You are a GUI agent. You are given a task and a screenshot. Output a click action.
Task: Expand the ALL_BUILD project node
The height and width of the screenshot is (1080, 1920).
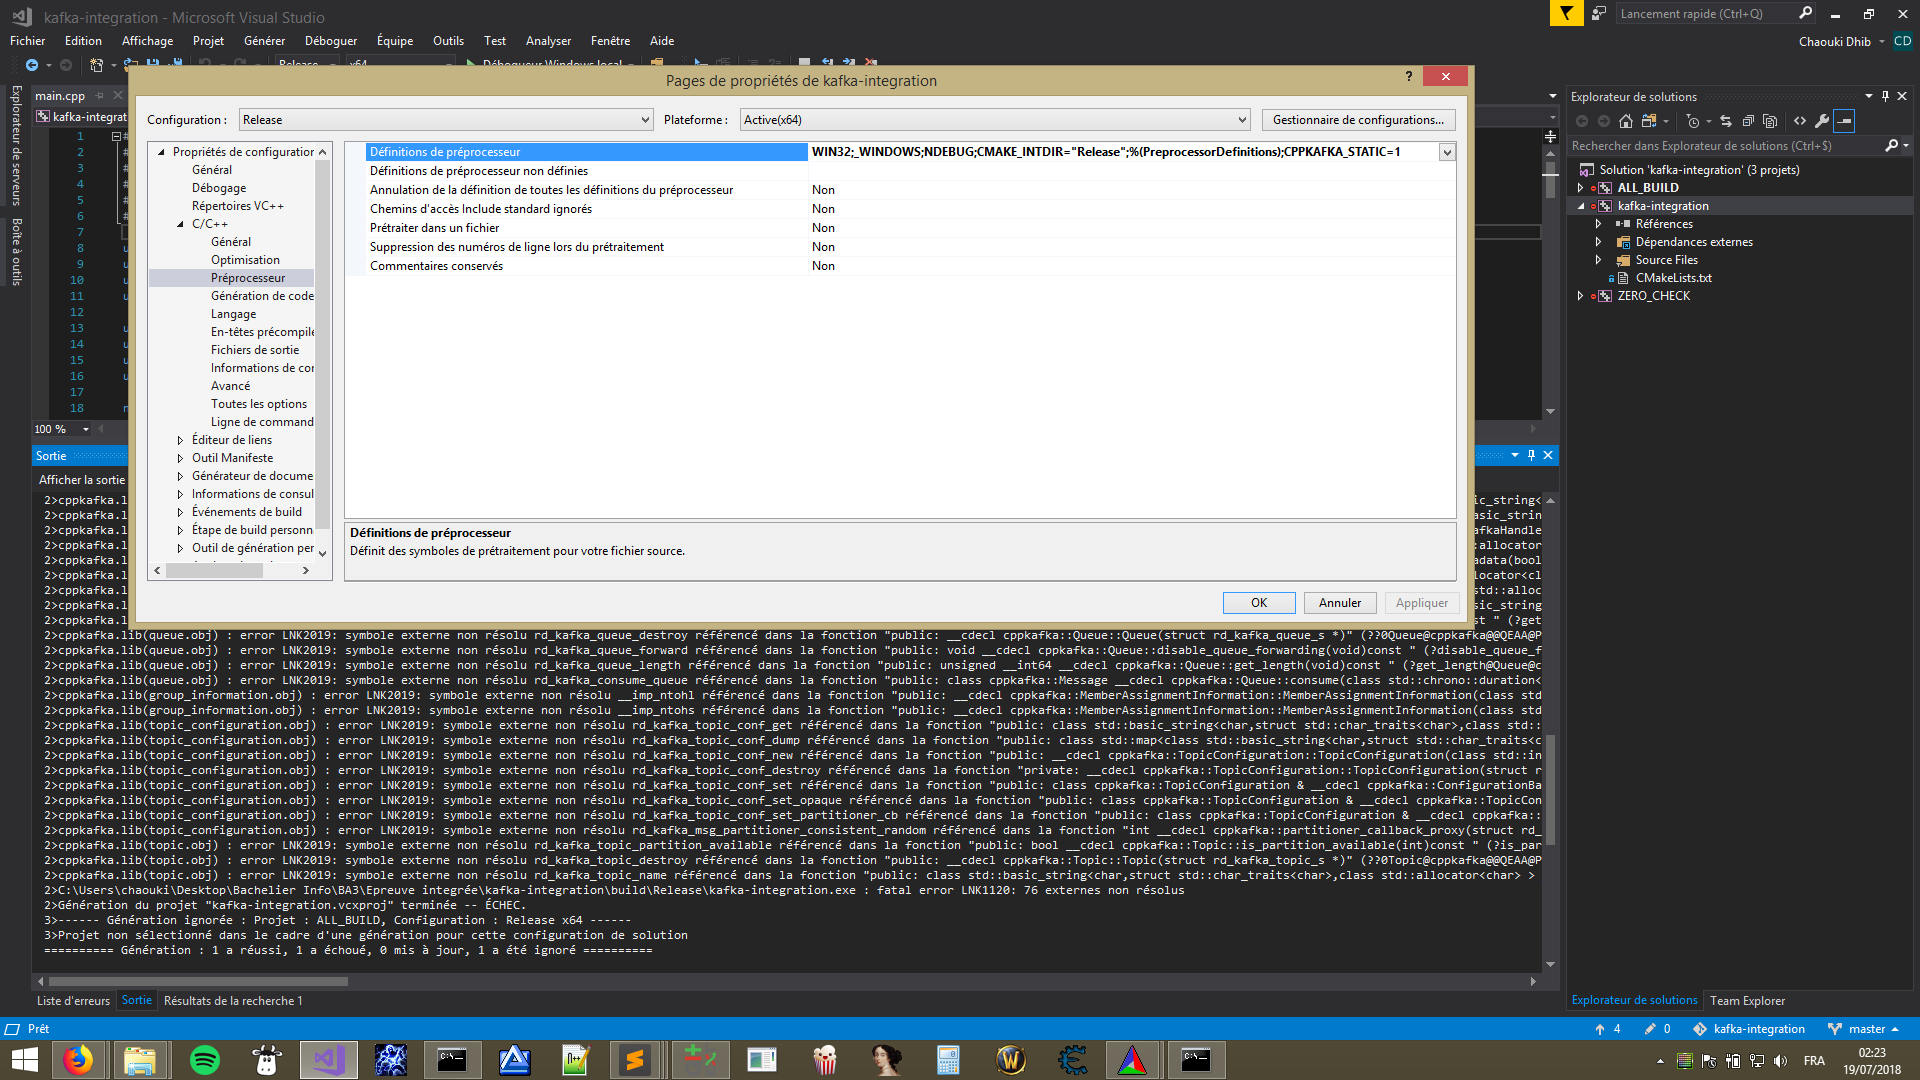pyautogui.click(x=1581, y=188)
